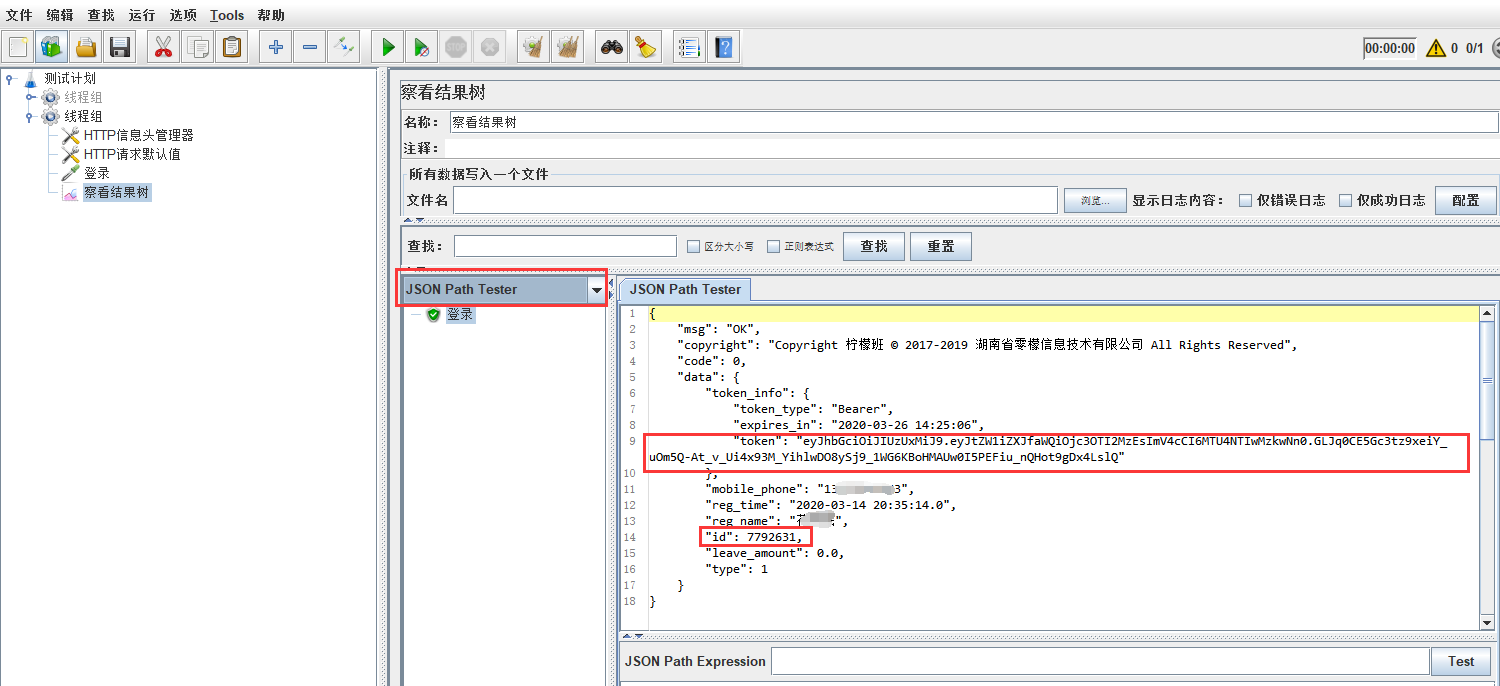
Task: Click the Cut scissors icon in toolbar
Action: tap(163, 47)
